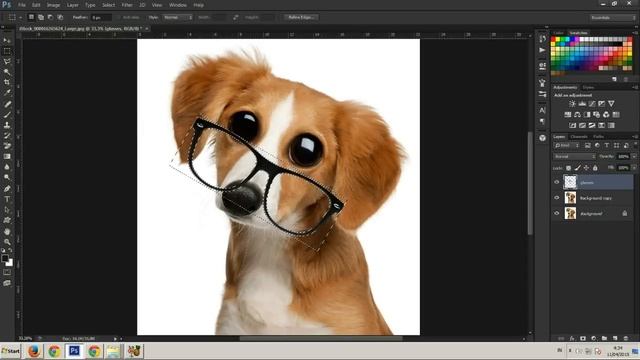Select the Crop tool
Screen dimensions: 640x360
(x=7, y=82)
